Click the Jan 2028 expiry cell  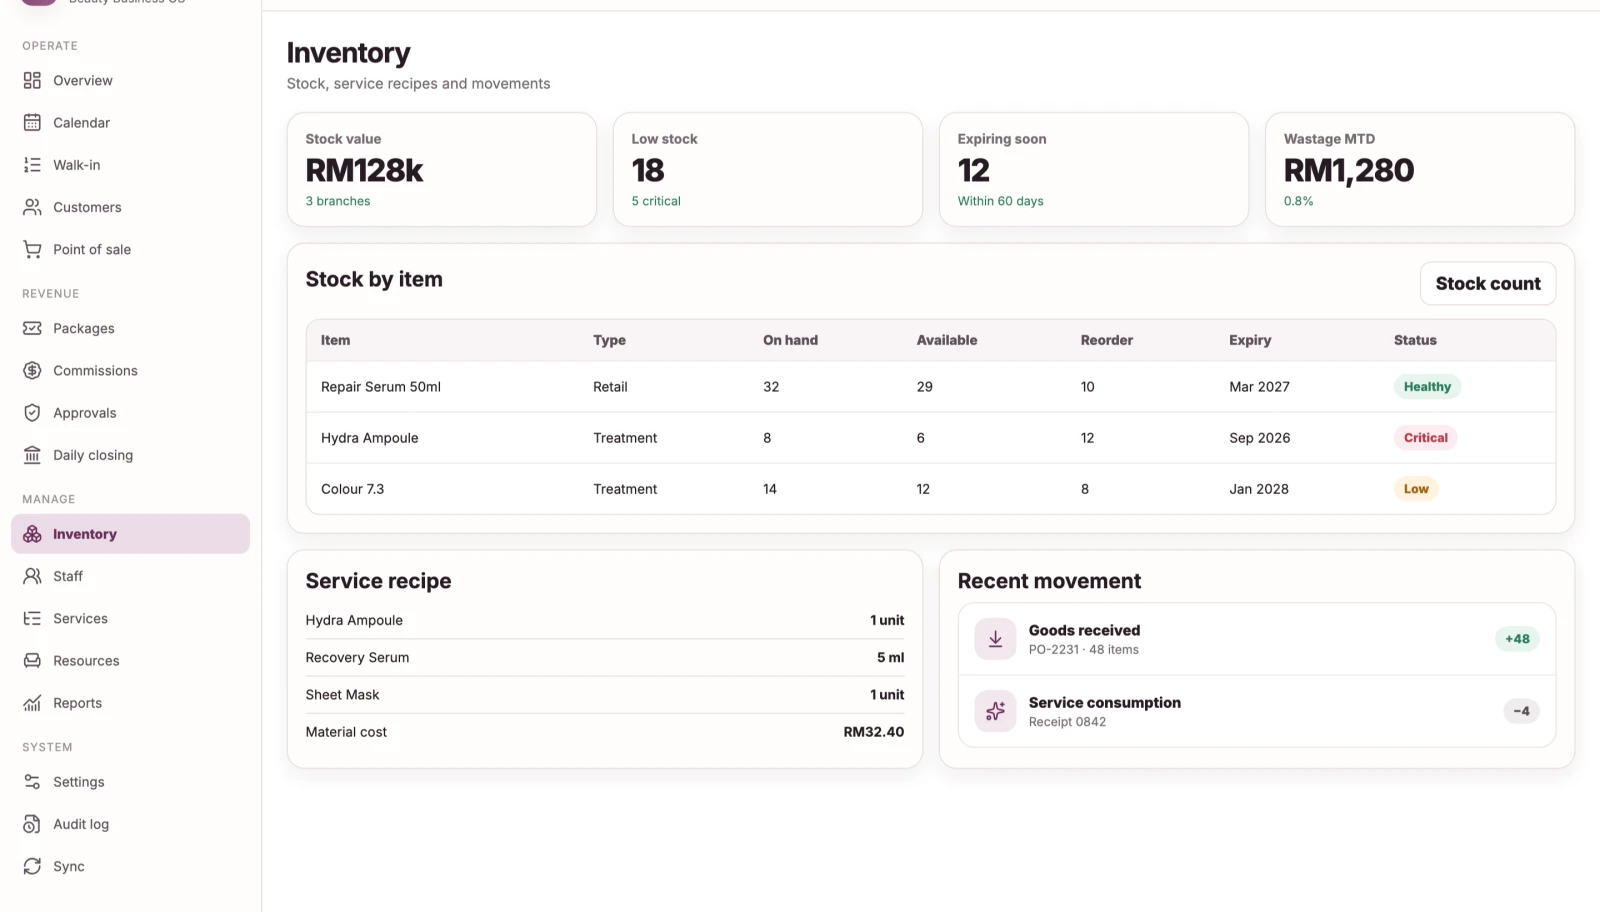coord(1258,488)
